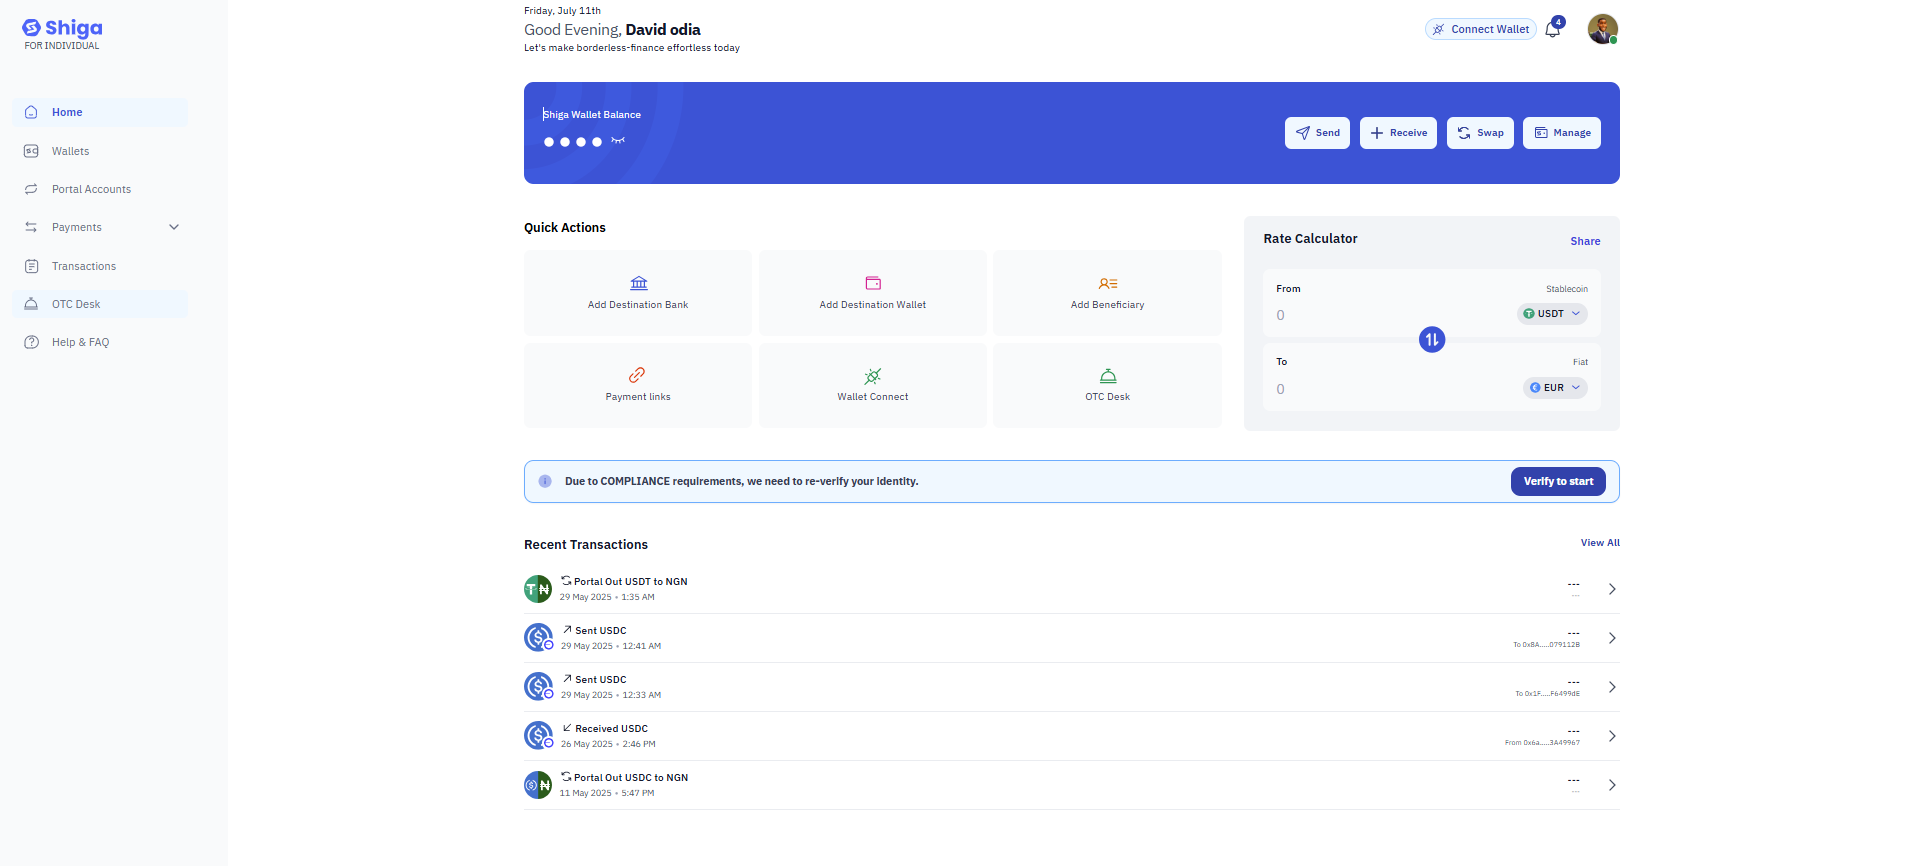Image resolution: width=1915 pixels, height=866 pixels.
Task: Click the Home sidebar icon
Action: [x=31, y=112]
